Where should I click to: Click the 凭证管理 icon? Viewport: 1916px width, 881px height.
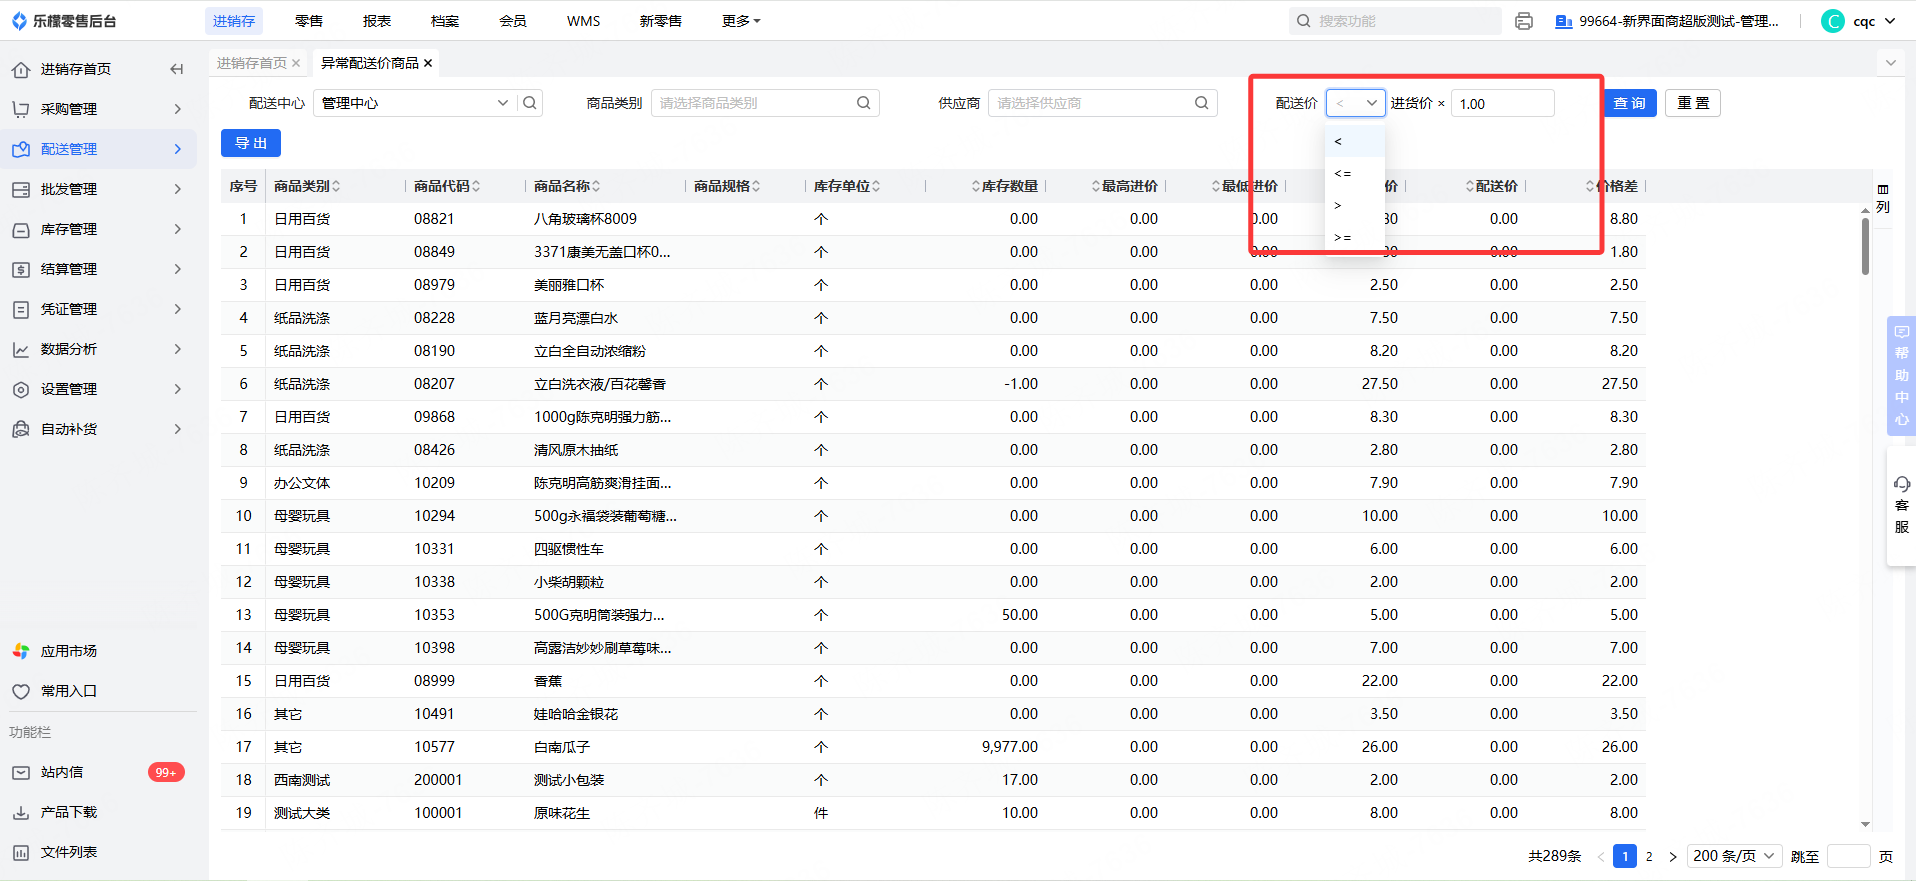21,309
